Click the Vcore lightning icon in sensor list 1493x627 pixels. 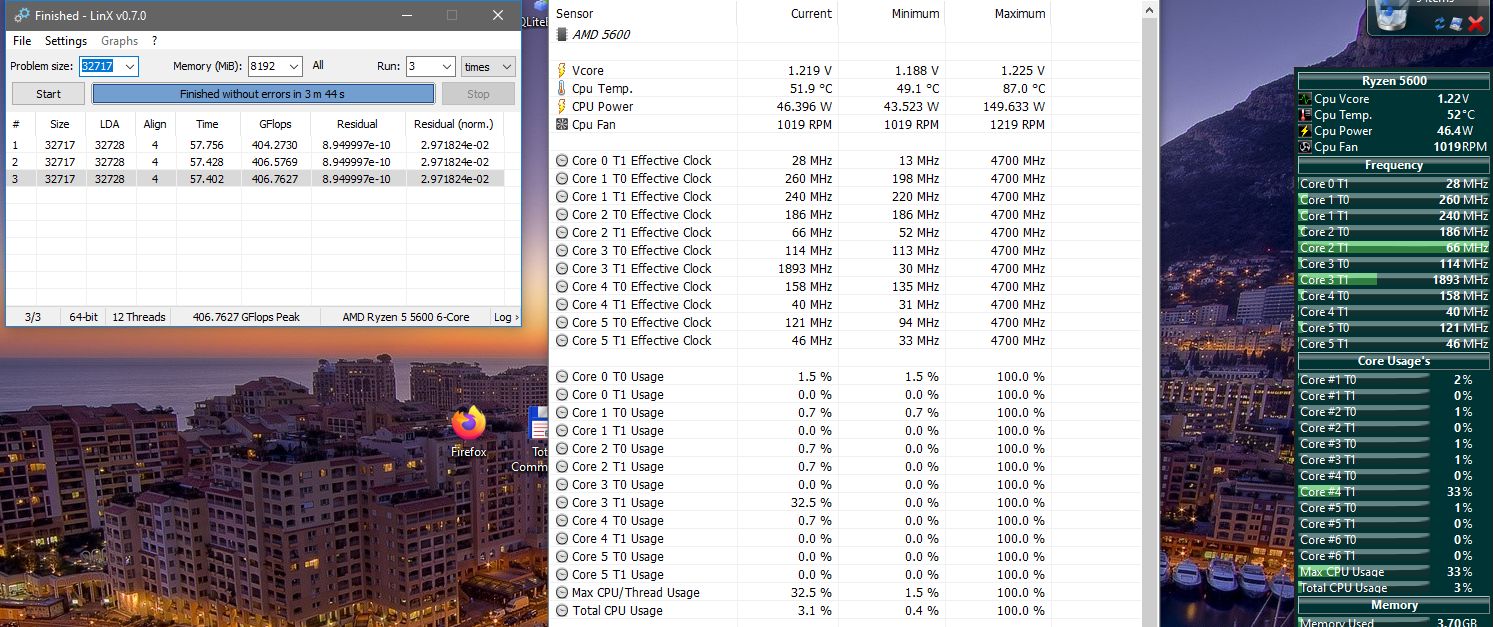coord(562,71)
